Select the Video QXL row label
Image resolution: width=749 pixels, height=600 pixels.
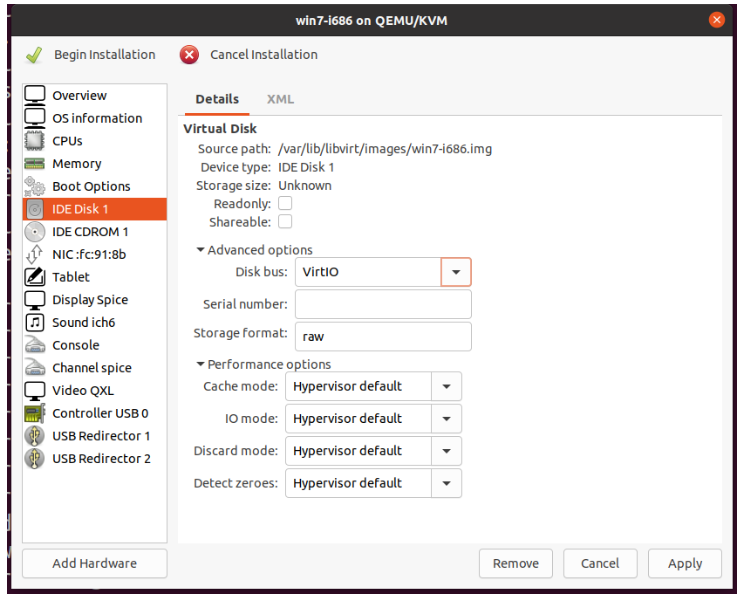[83, 391]
